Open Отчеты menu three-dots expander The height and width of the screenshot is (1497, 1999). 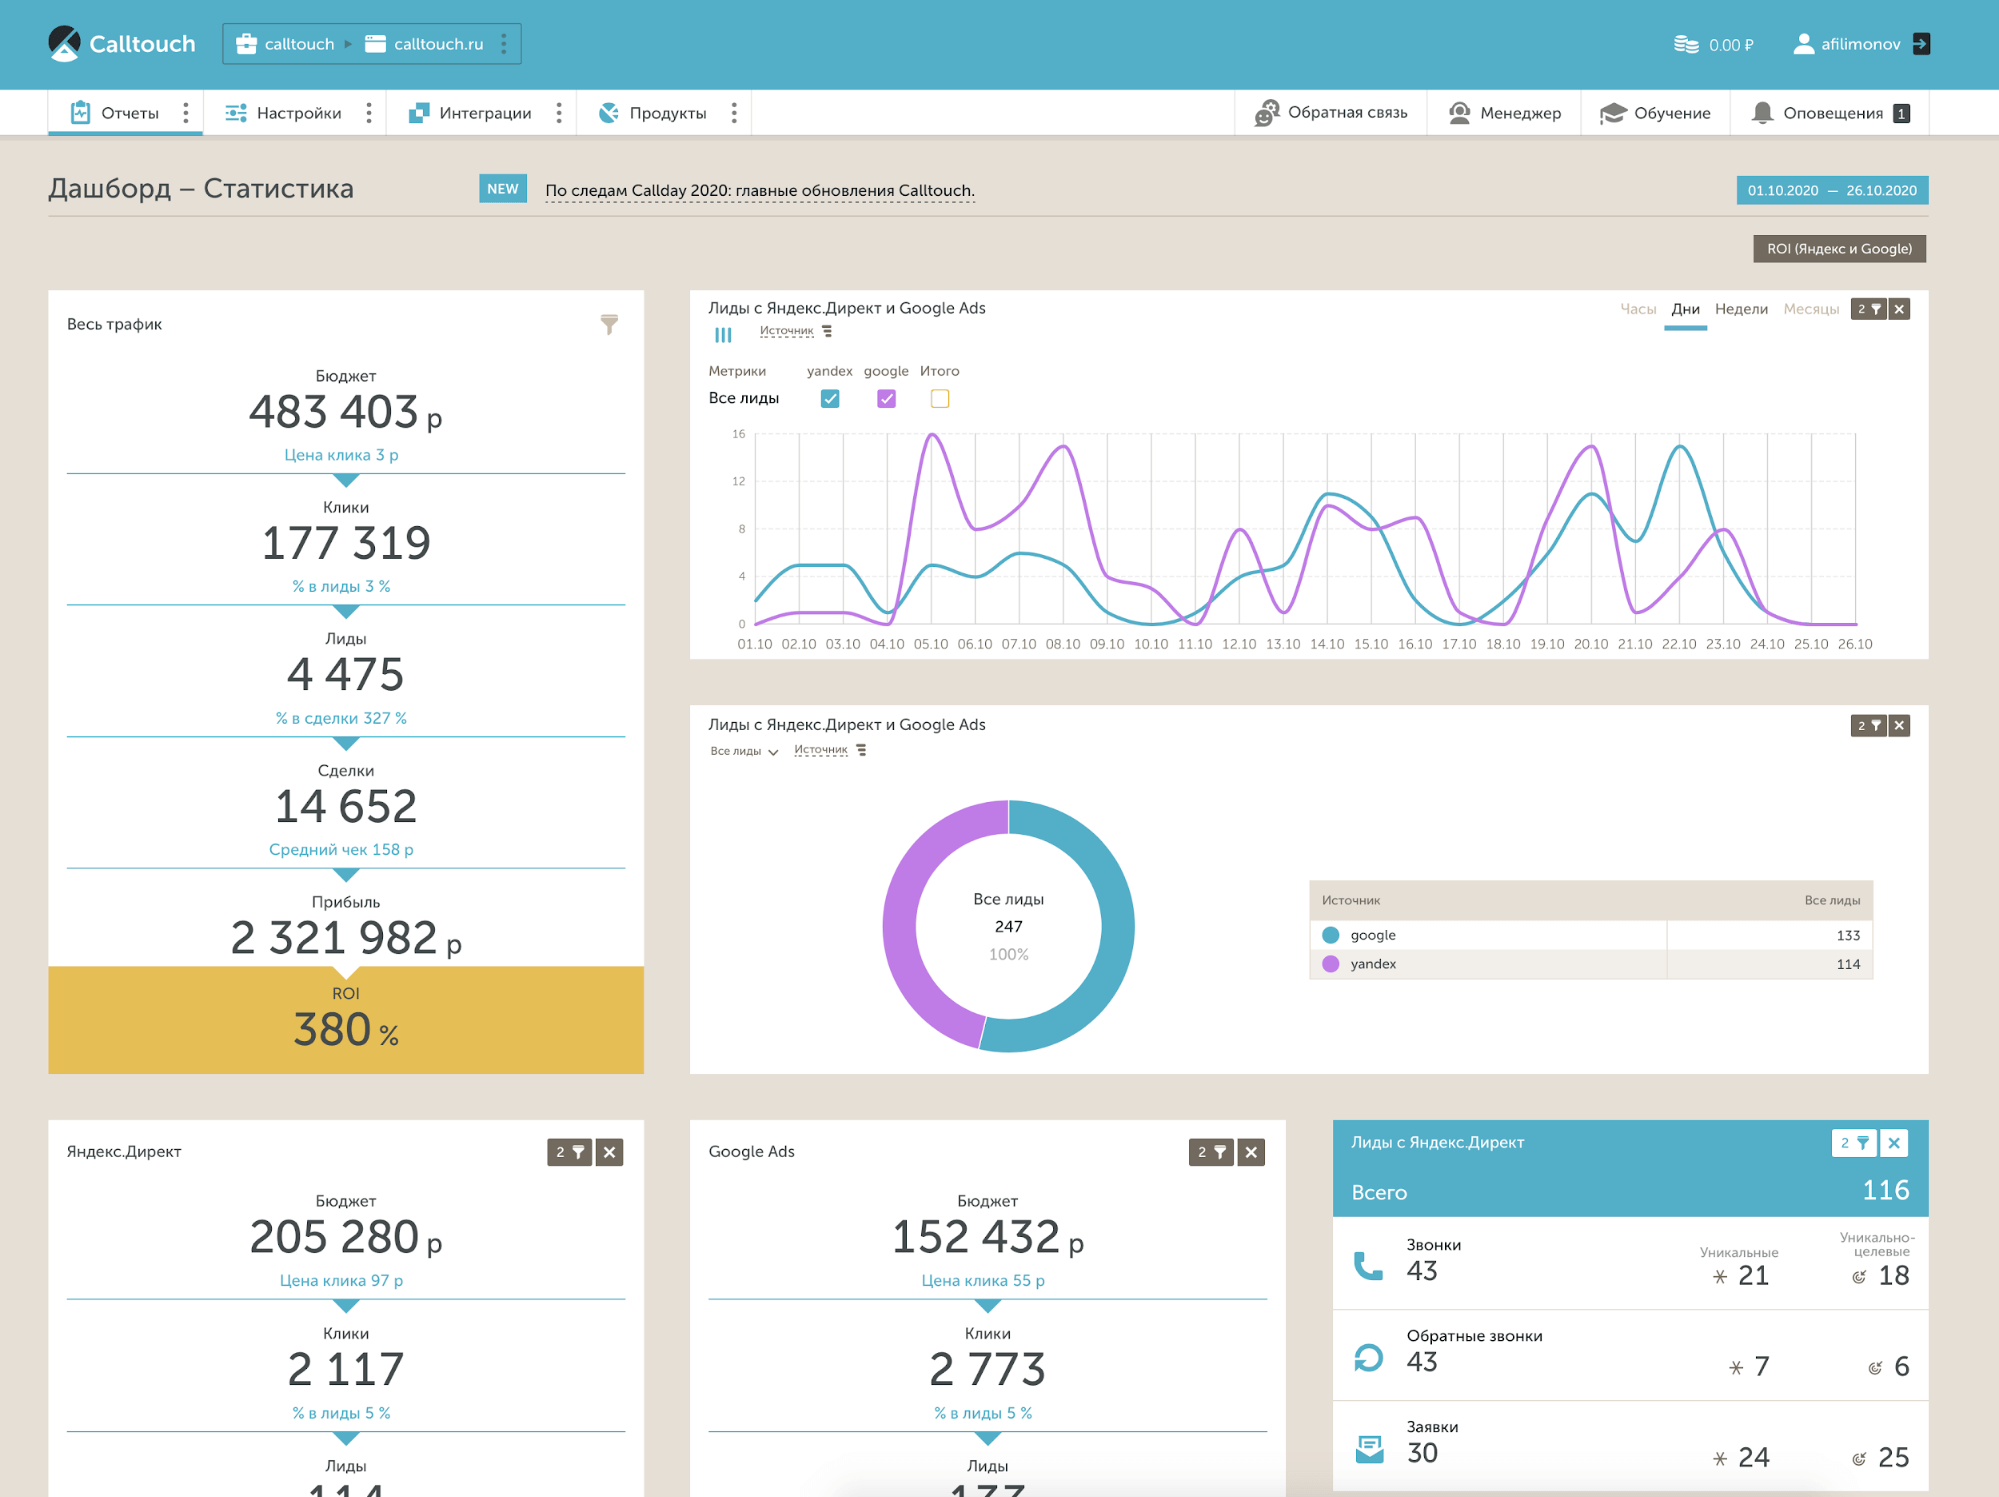(185, 113)
